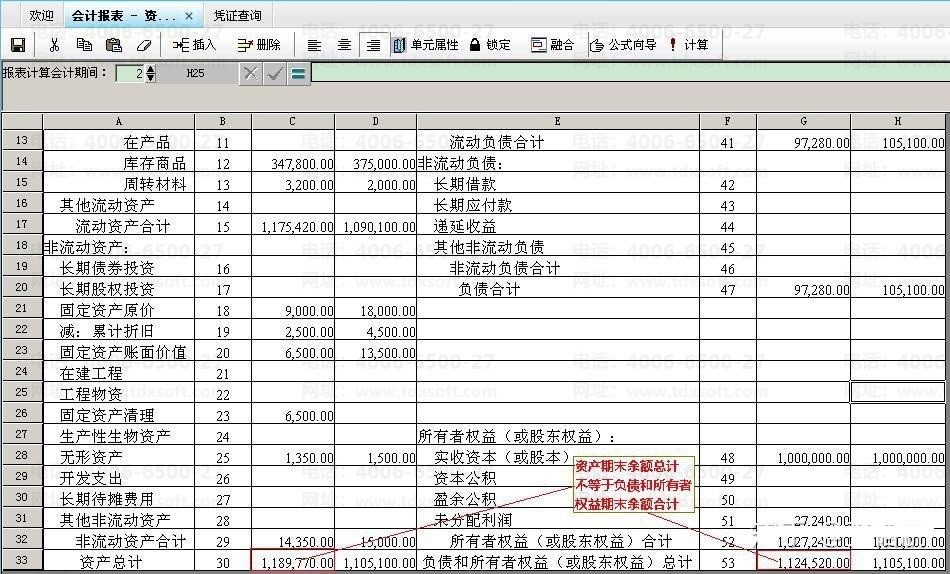
Task: Close the 会计报表 tab
Action: click(x=189, y=16)
